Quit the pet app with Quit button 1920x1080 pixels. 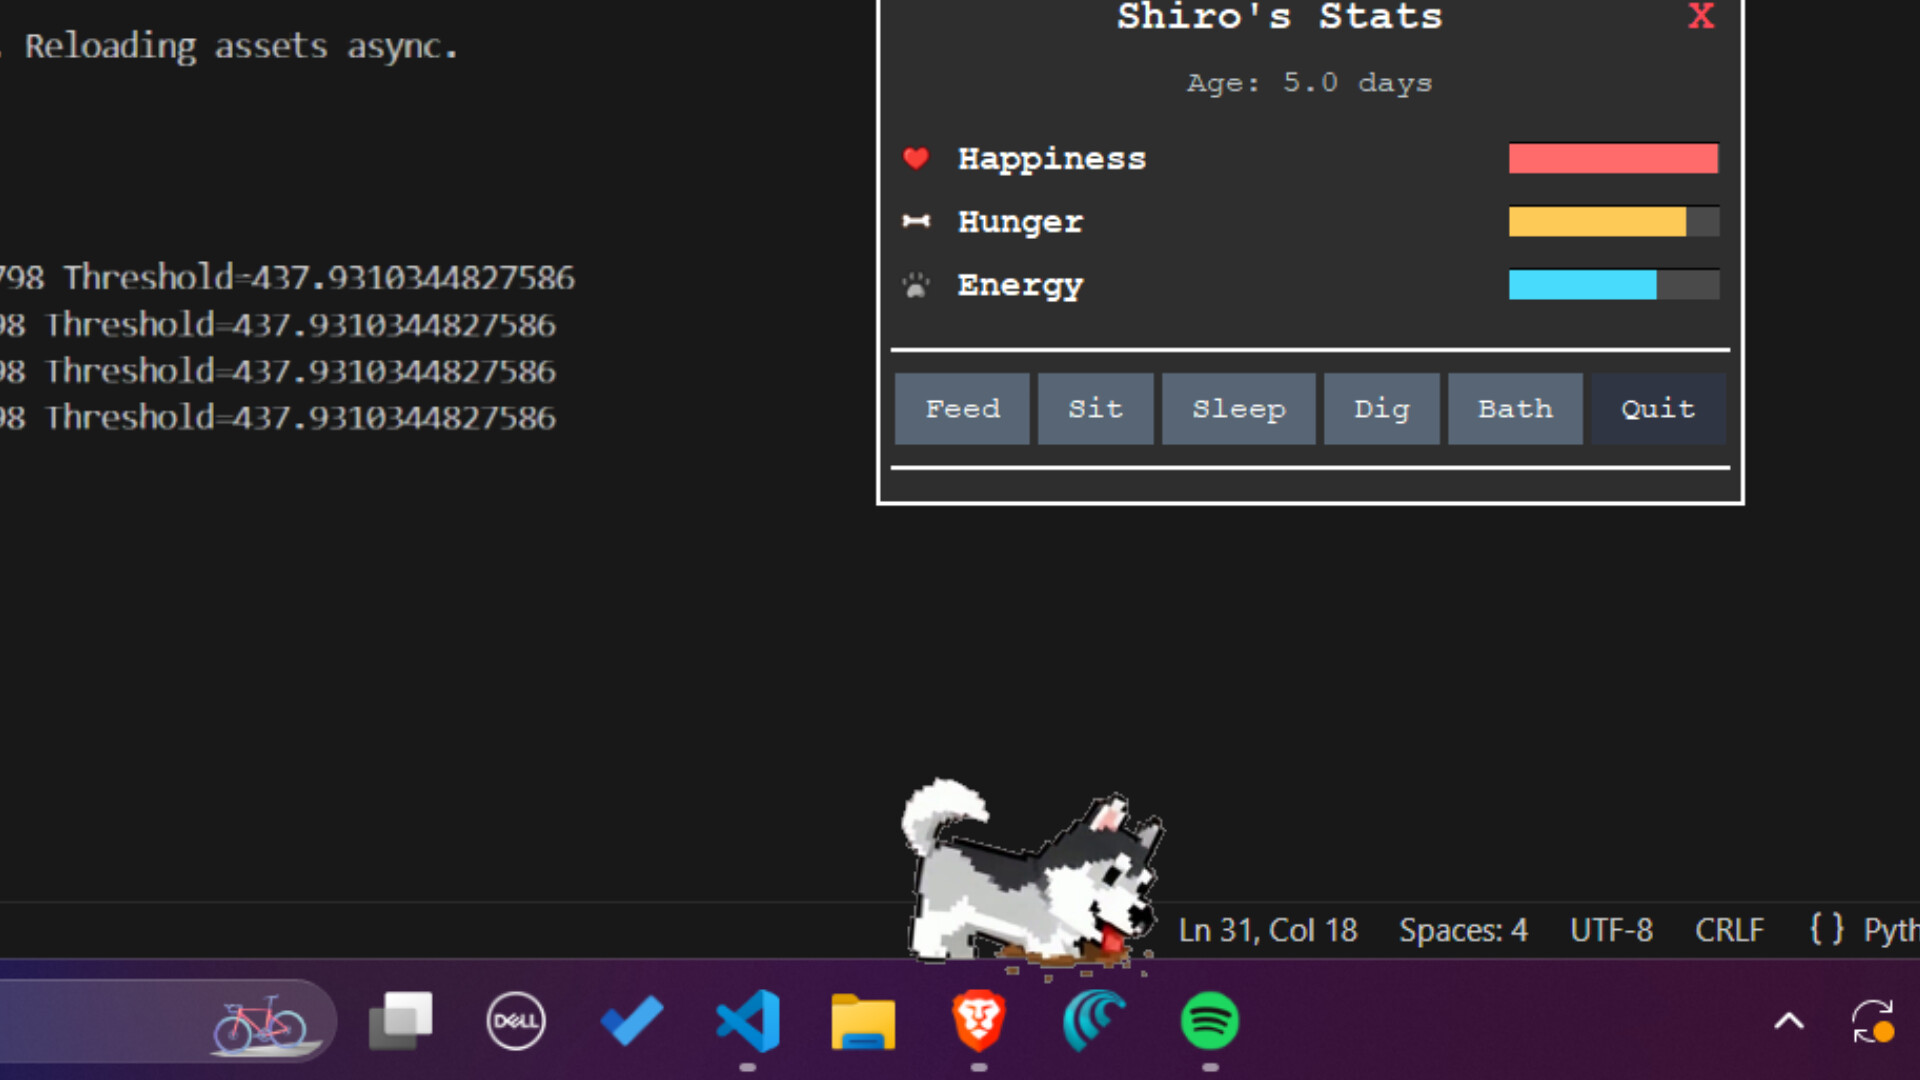tap(1656, 408)
